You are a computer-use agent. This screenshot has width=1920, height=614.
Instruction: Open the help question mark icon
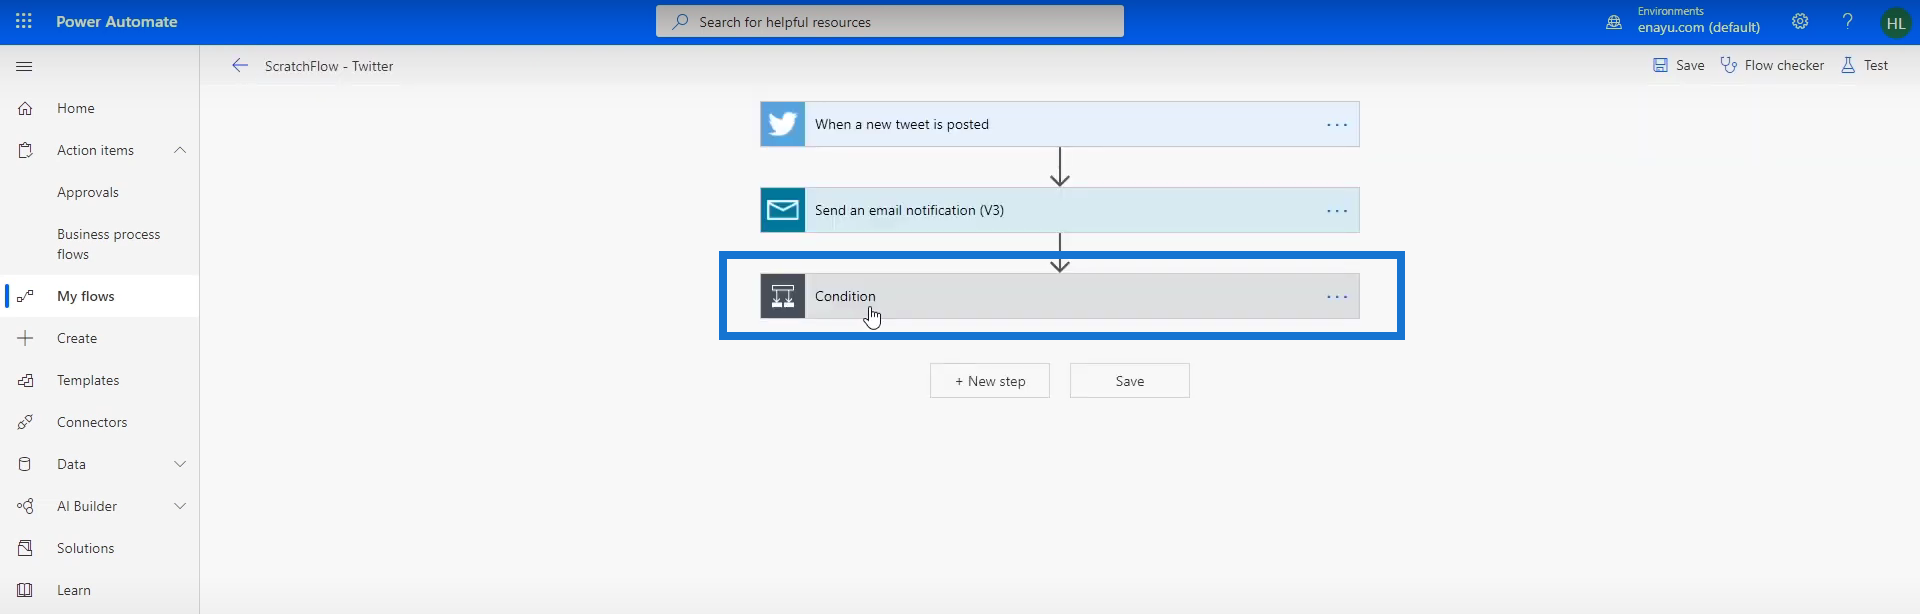tap(1848, 21)
